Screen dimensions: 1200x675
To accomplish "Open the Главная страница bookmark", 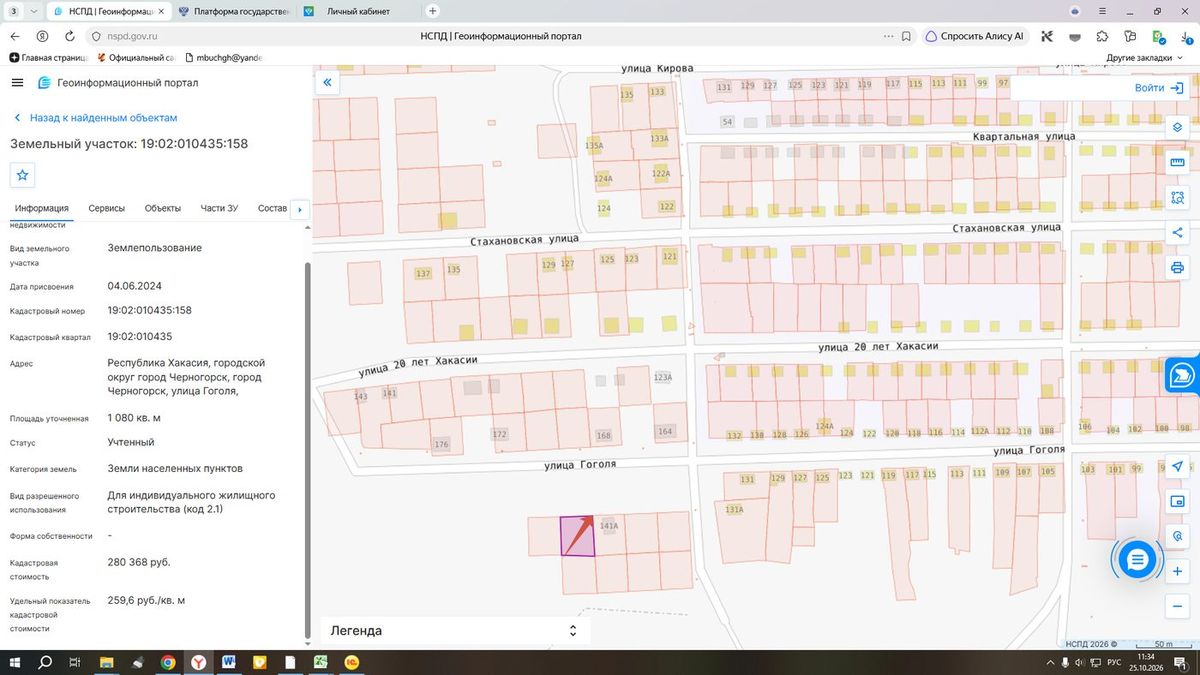I will pos(48,58).
